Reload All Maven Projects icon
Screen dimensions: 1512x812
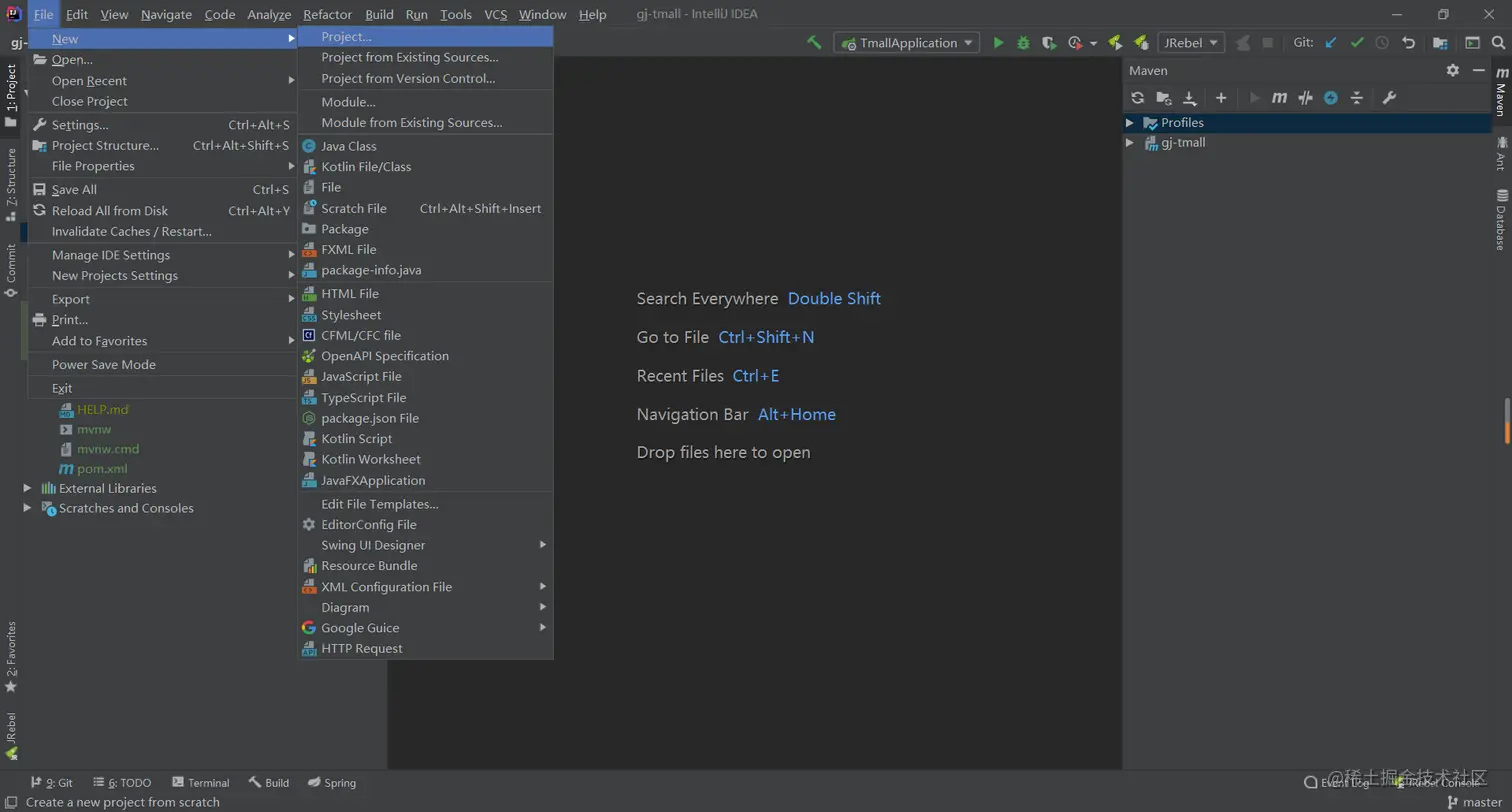point(1137,98)
